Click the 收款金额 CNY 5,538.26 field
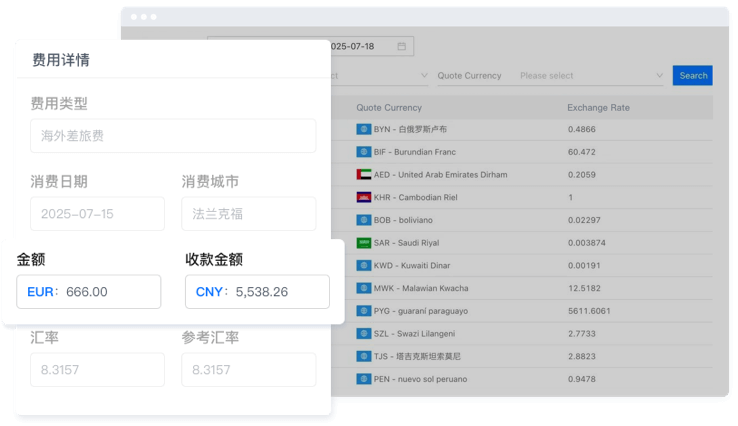This screenshot has height=426, width=738. click(x=257, y=292)
